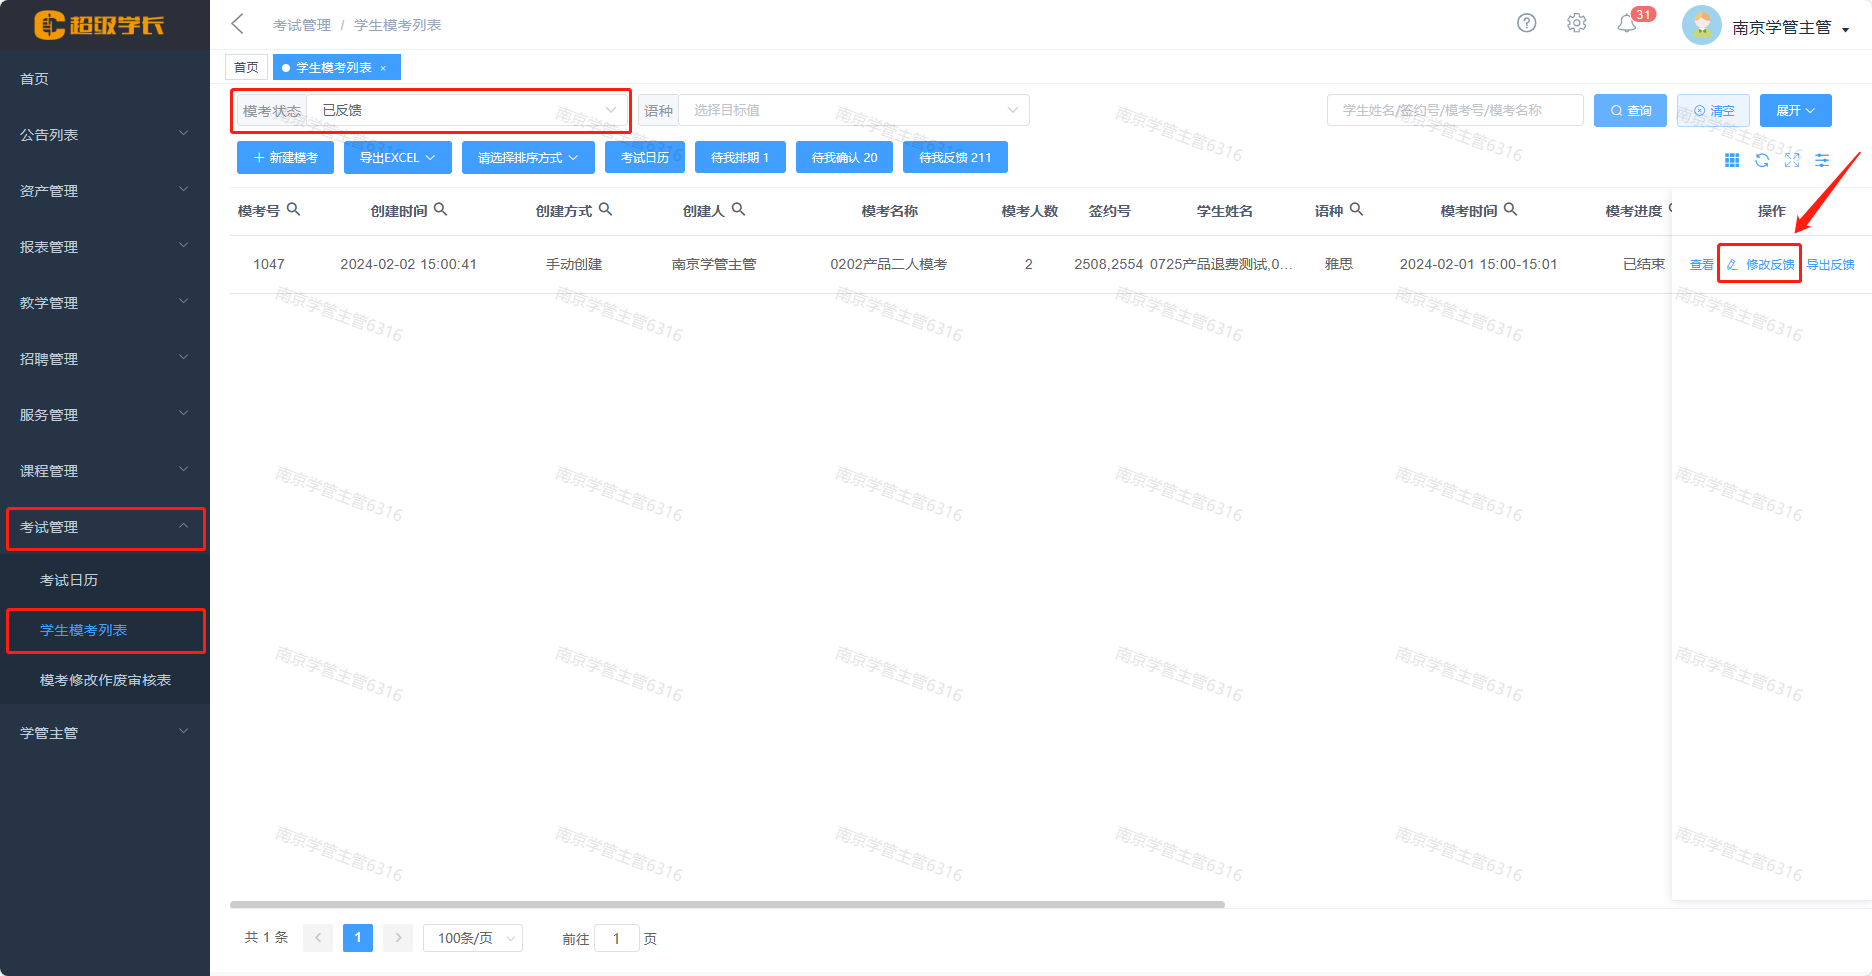
Task: Click 修改反馈 link in the row
Action: click(x=1761, y=264)
